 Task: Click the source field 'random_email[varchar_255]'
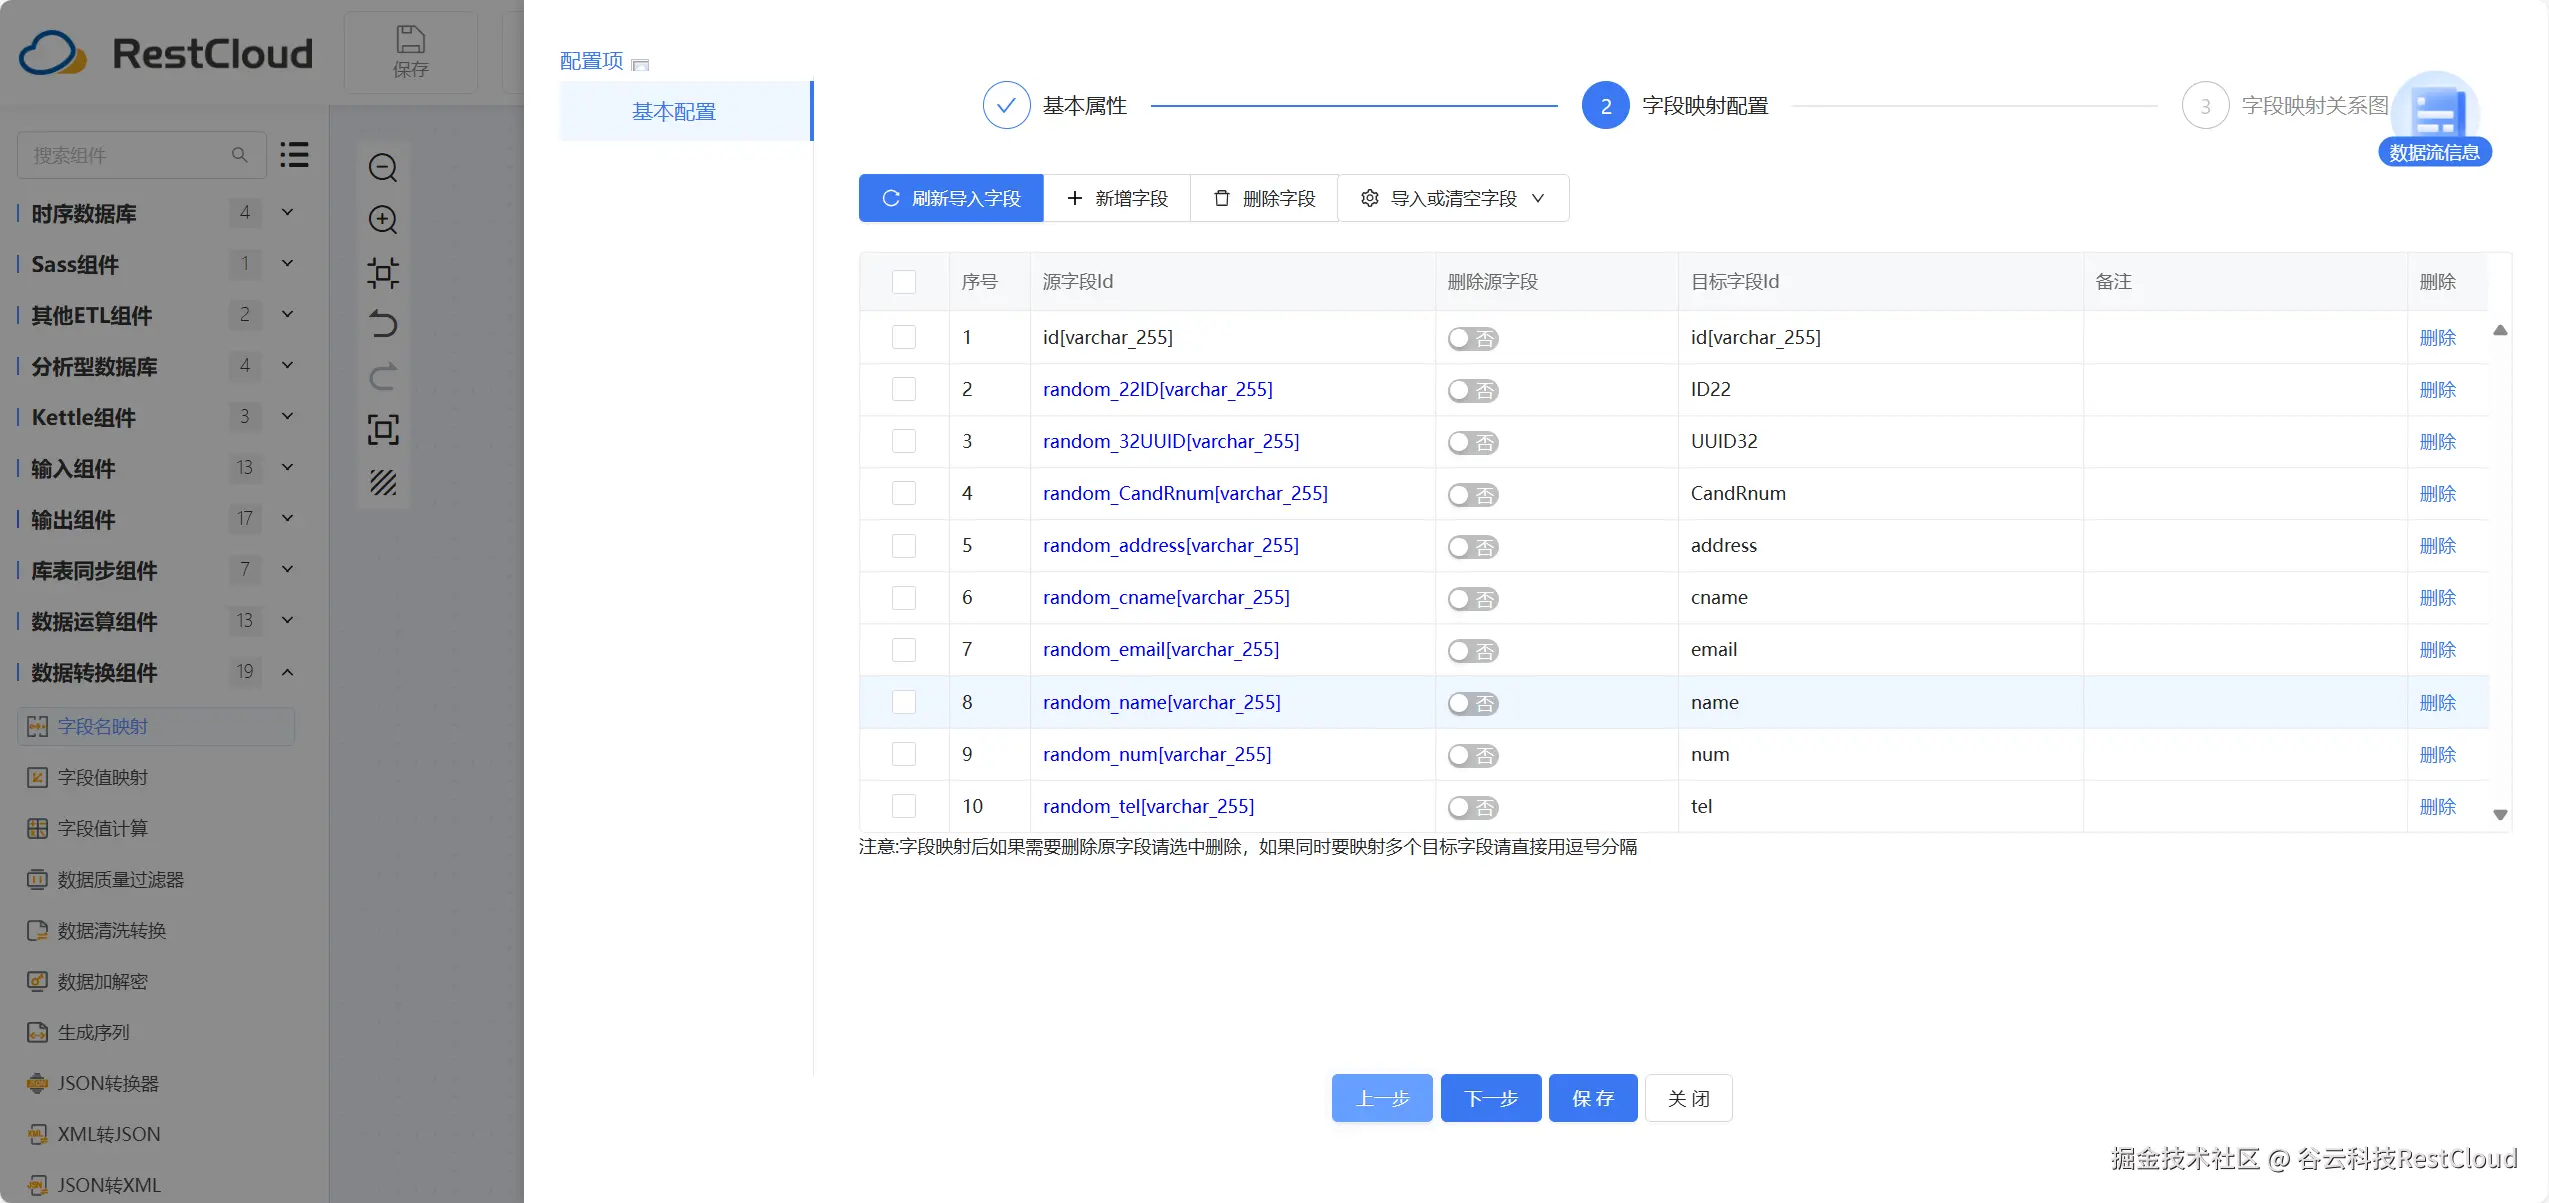click(x=1161, y=649)
